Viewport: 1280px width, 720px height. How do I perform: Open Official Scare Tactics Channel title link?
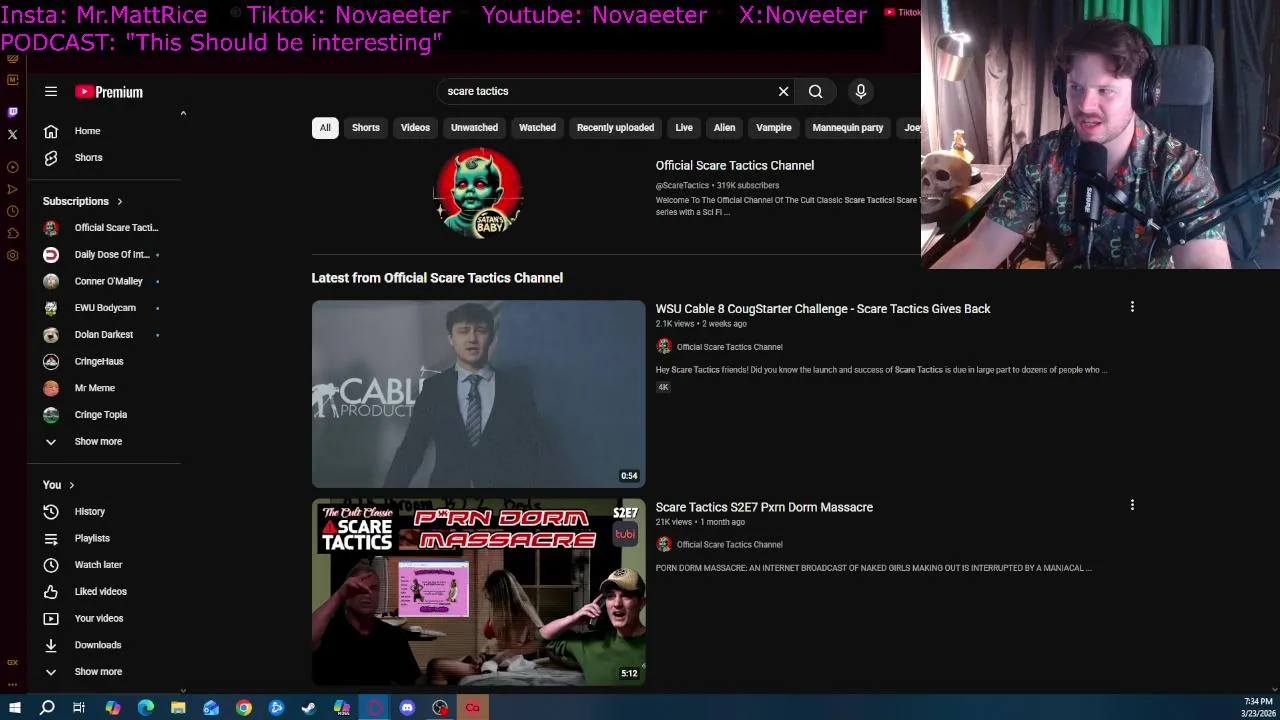click(x=735, y=166)
